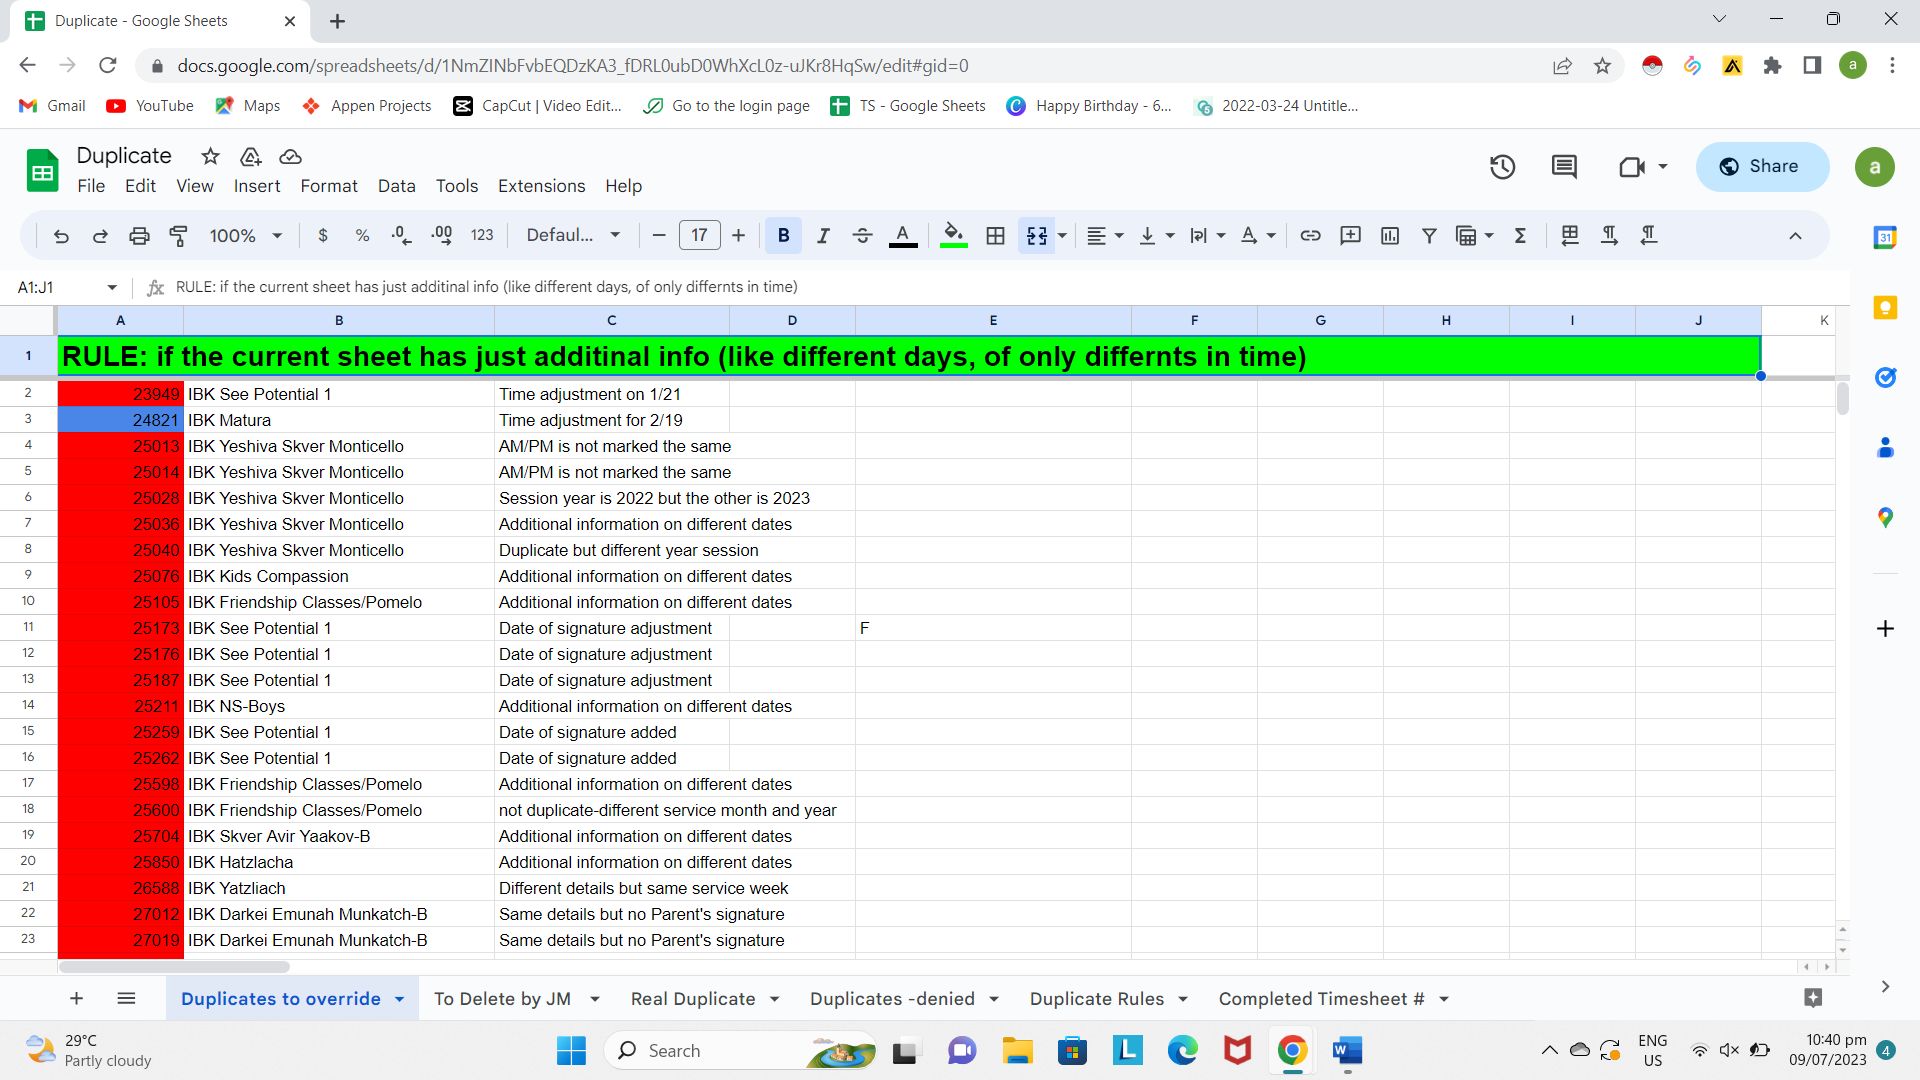Screen dimensions: 1920x1080
Task: Open version history clock icon
Action: pyautogui.click(x=1502, y=167)
